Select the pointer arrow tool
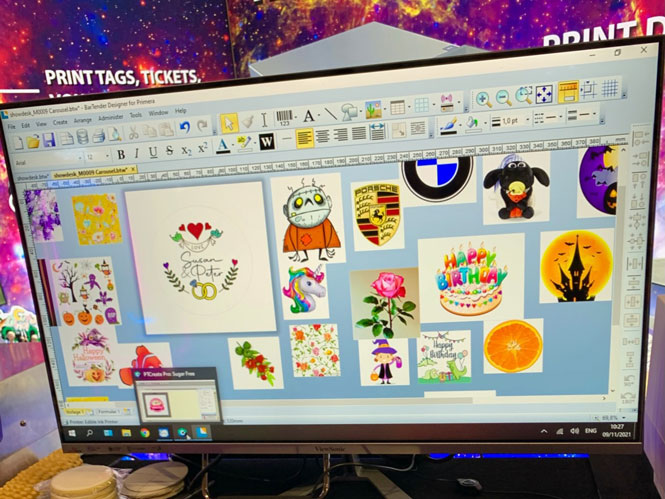This screenshot has width=665, height=499. coord(229,123)
